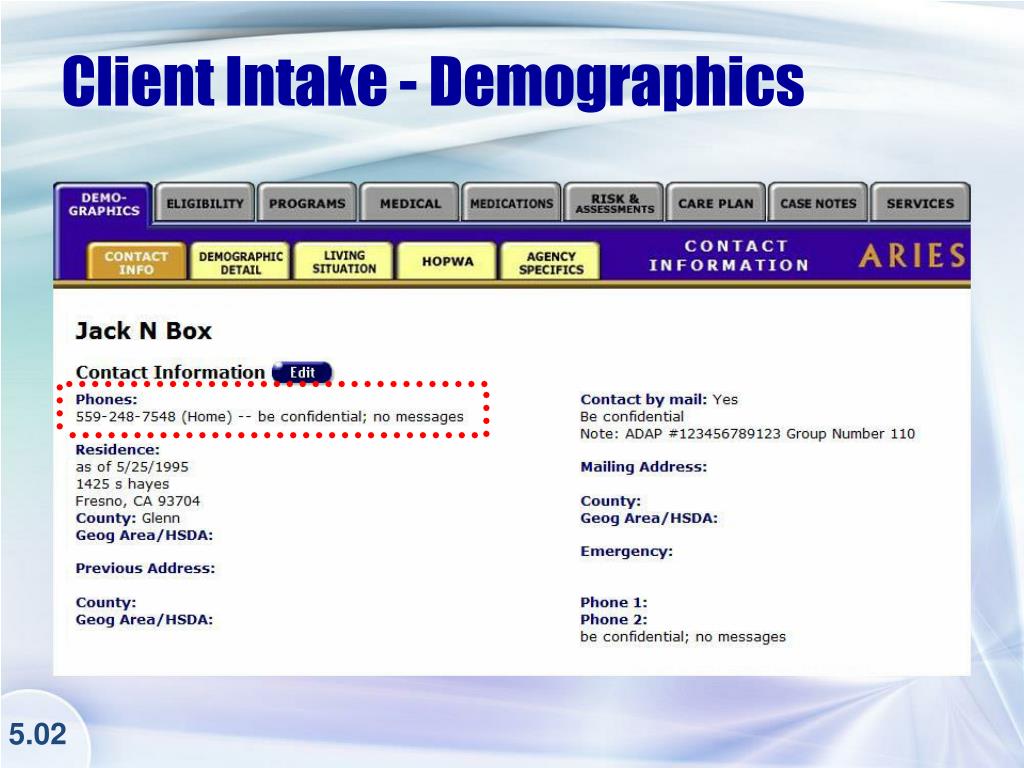The image size is (1024, 768).
Task: Select the Fresno, CA 93704 line
Action: pyautogui.click(x=138, y=501)
